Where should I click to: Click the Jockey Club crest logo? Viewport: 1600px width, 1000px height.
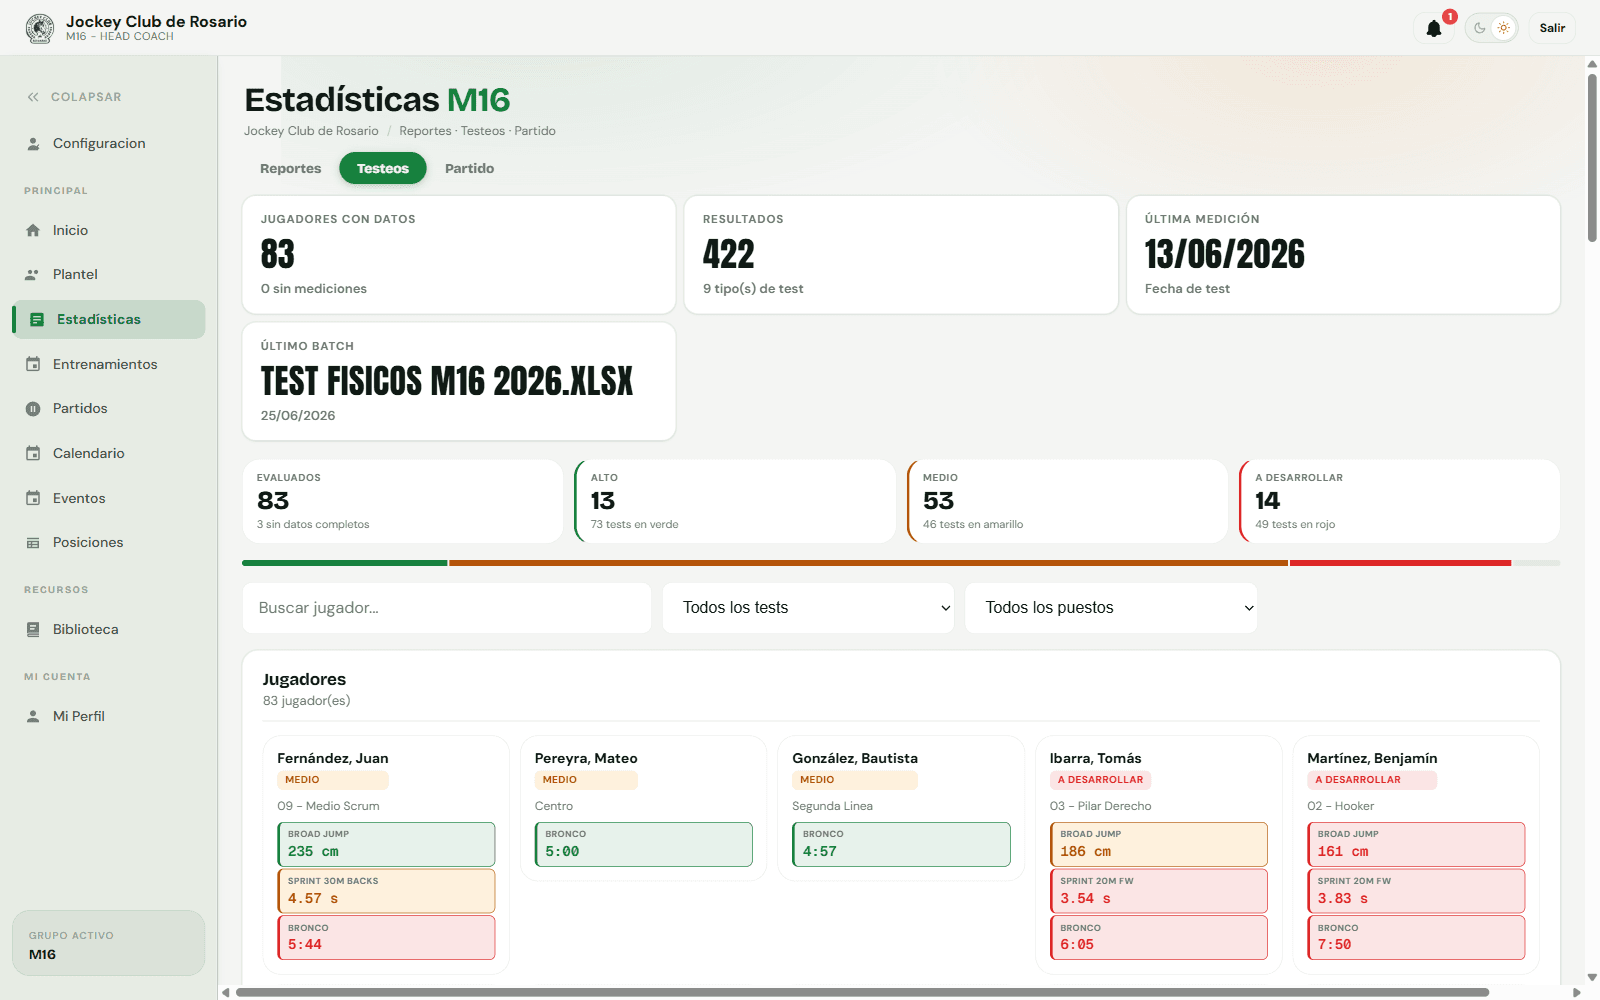click(40, 28)
